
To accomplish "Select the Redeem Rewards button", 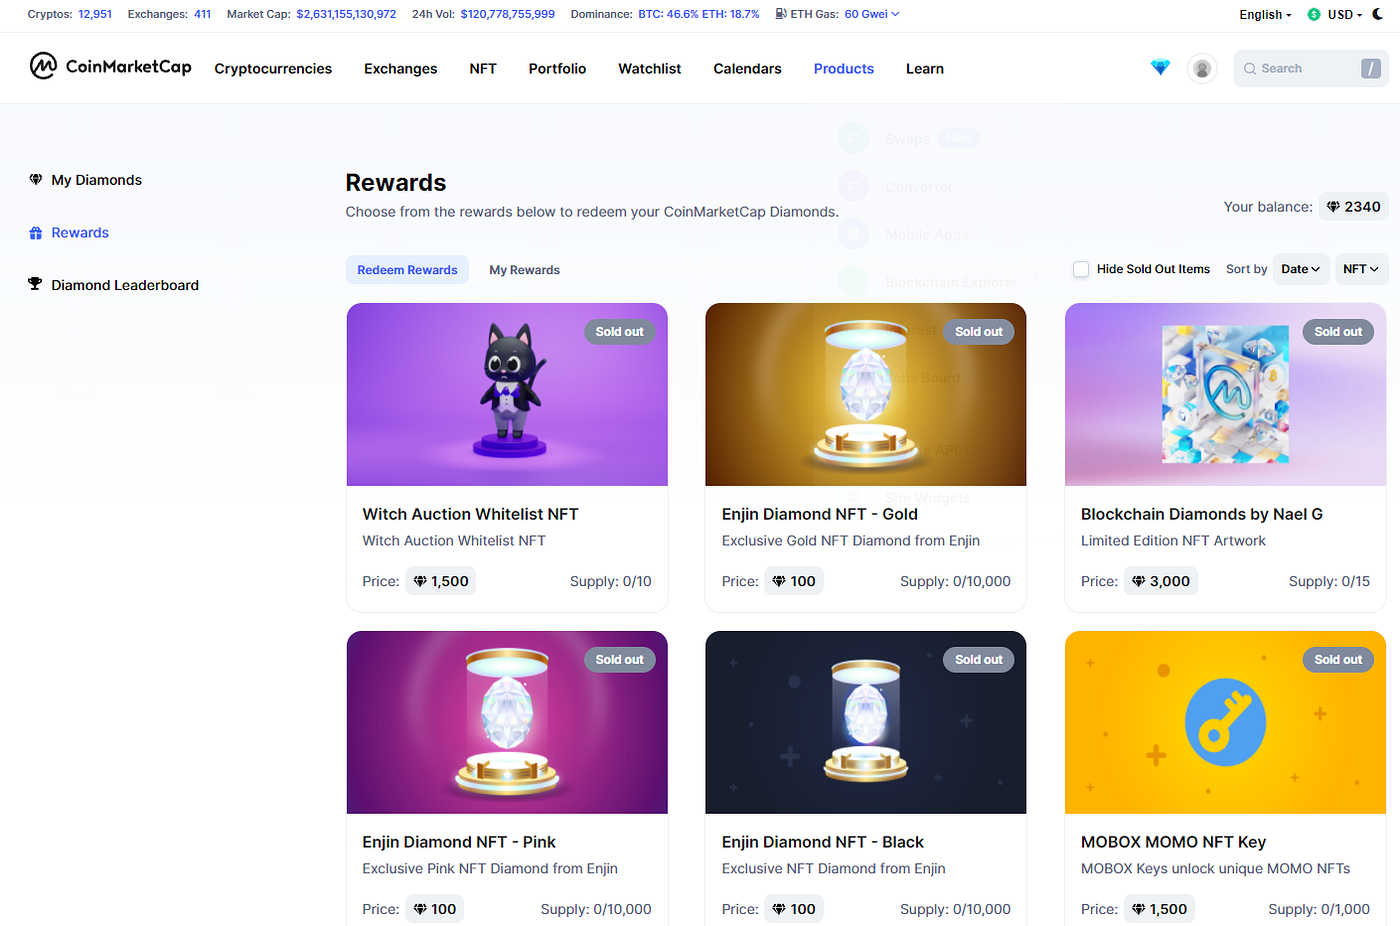I will coord(407,270).
